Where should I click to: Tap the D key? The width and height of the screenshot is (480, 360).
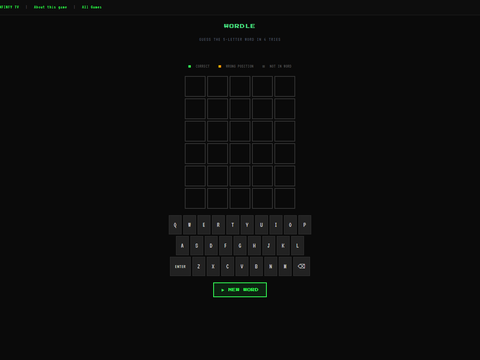pyautogui.click(x=211, y=246)
